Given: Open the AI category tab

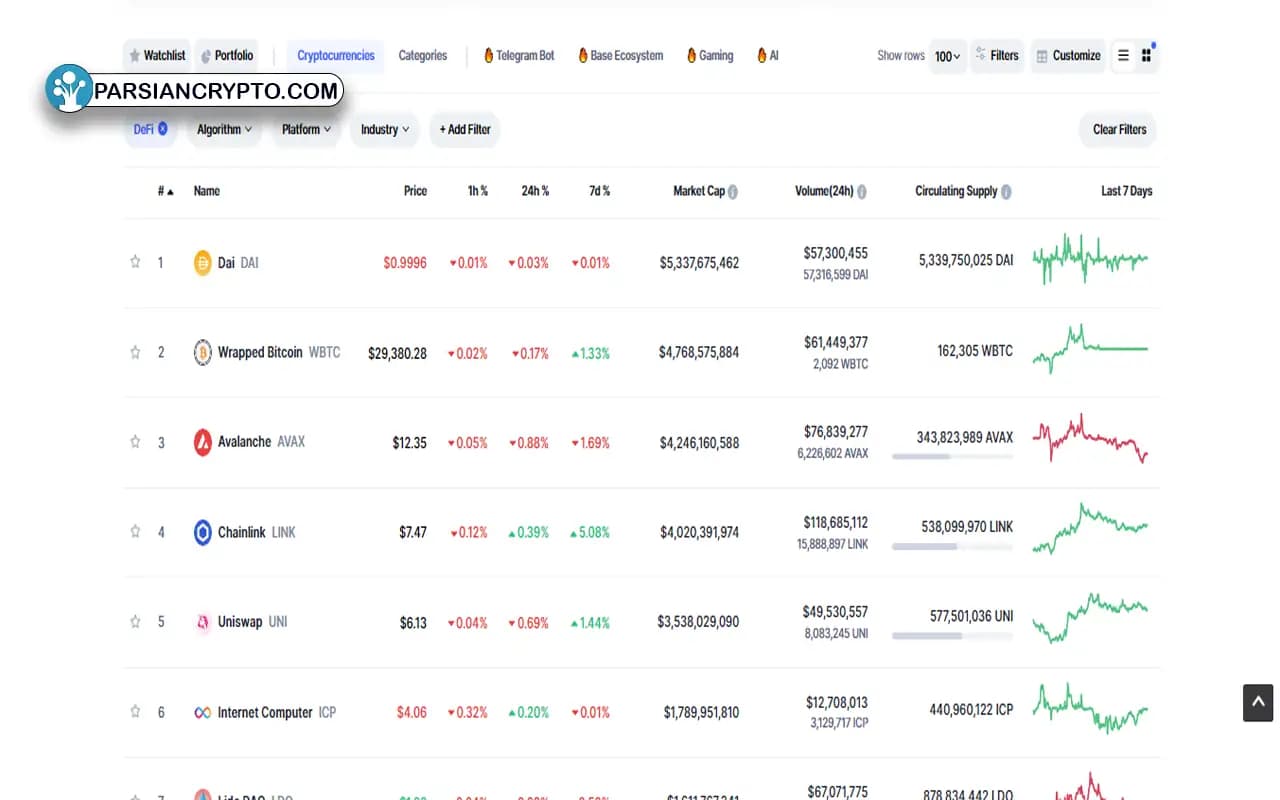Looking at the screenshot, I should coord(768,56).
